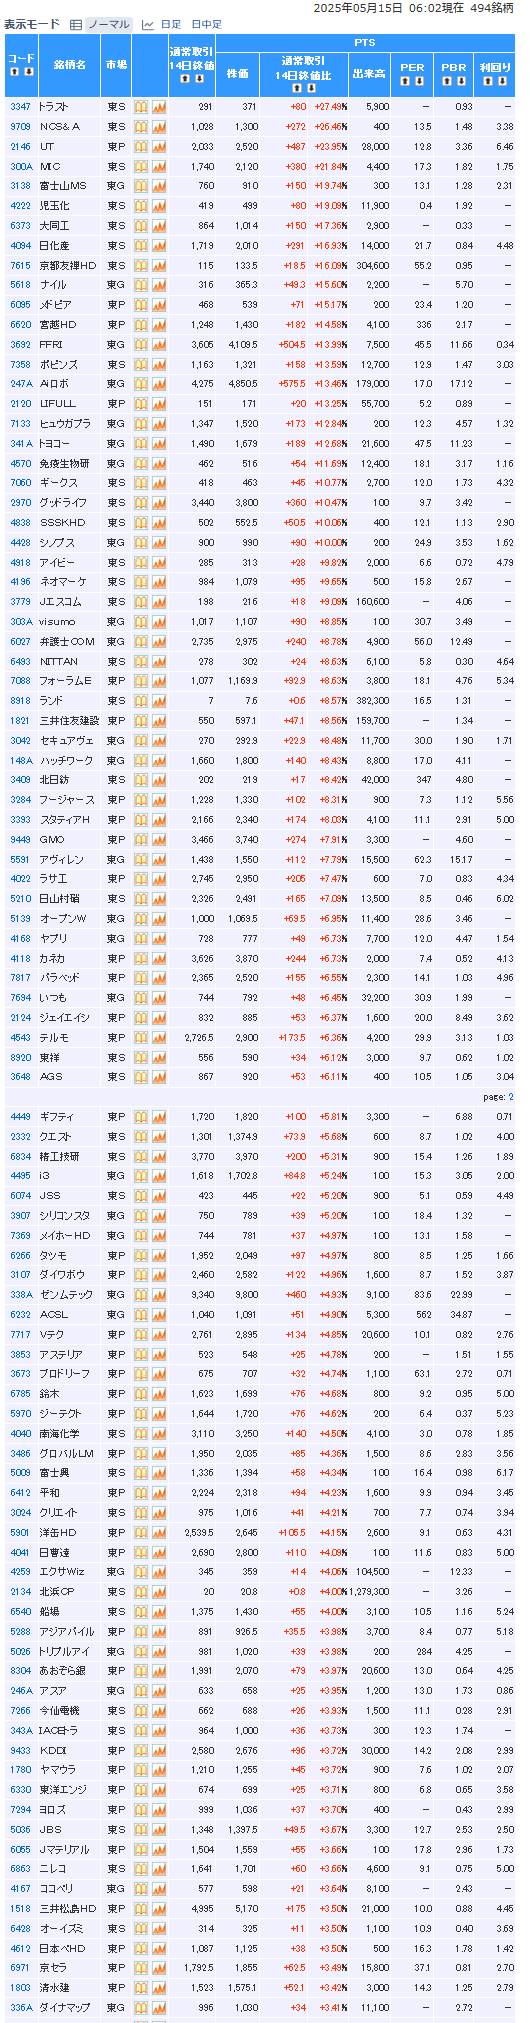The width and height of the screenshot is (530, 2023).
Task: Sort ascending by PBR column arrow
Action: coord(448,81)
